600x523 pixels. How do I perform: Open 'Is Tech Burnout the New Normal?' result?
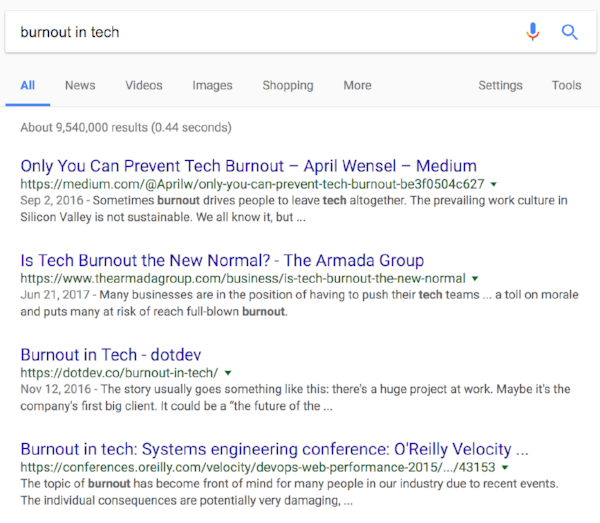point(222,261)
